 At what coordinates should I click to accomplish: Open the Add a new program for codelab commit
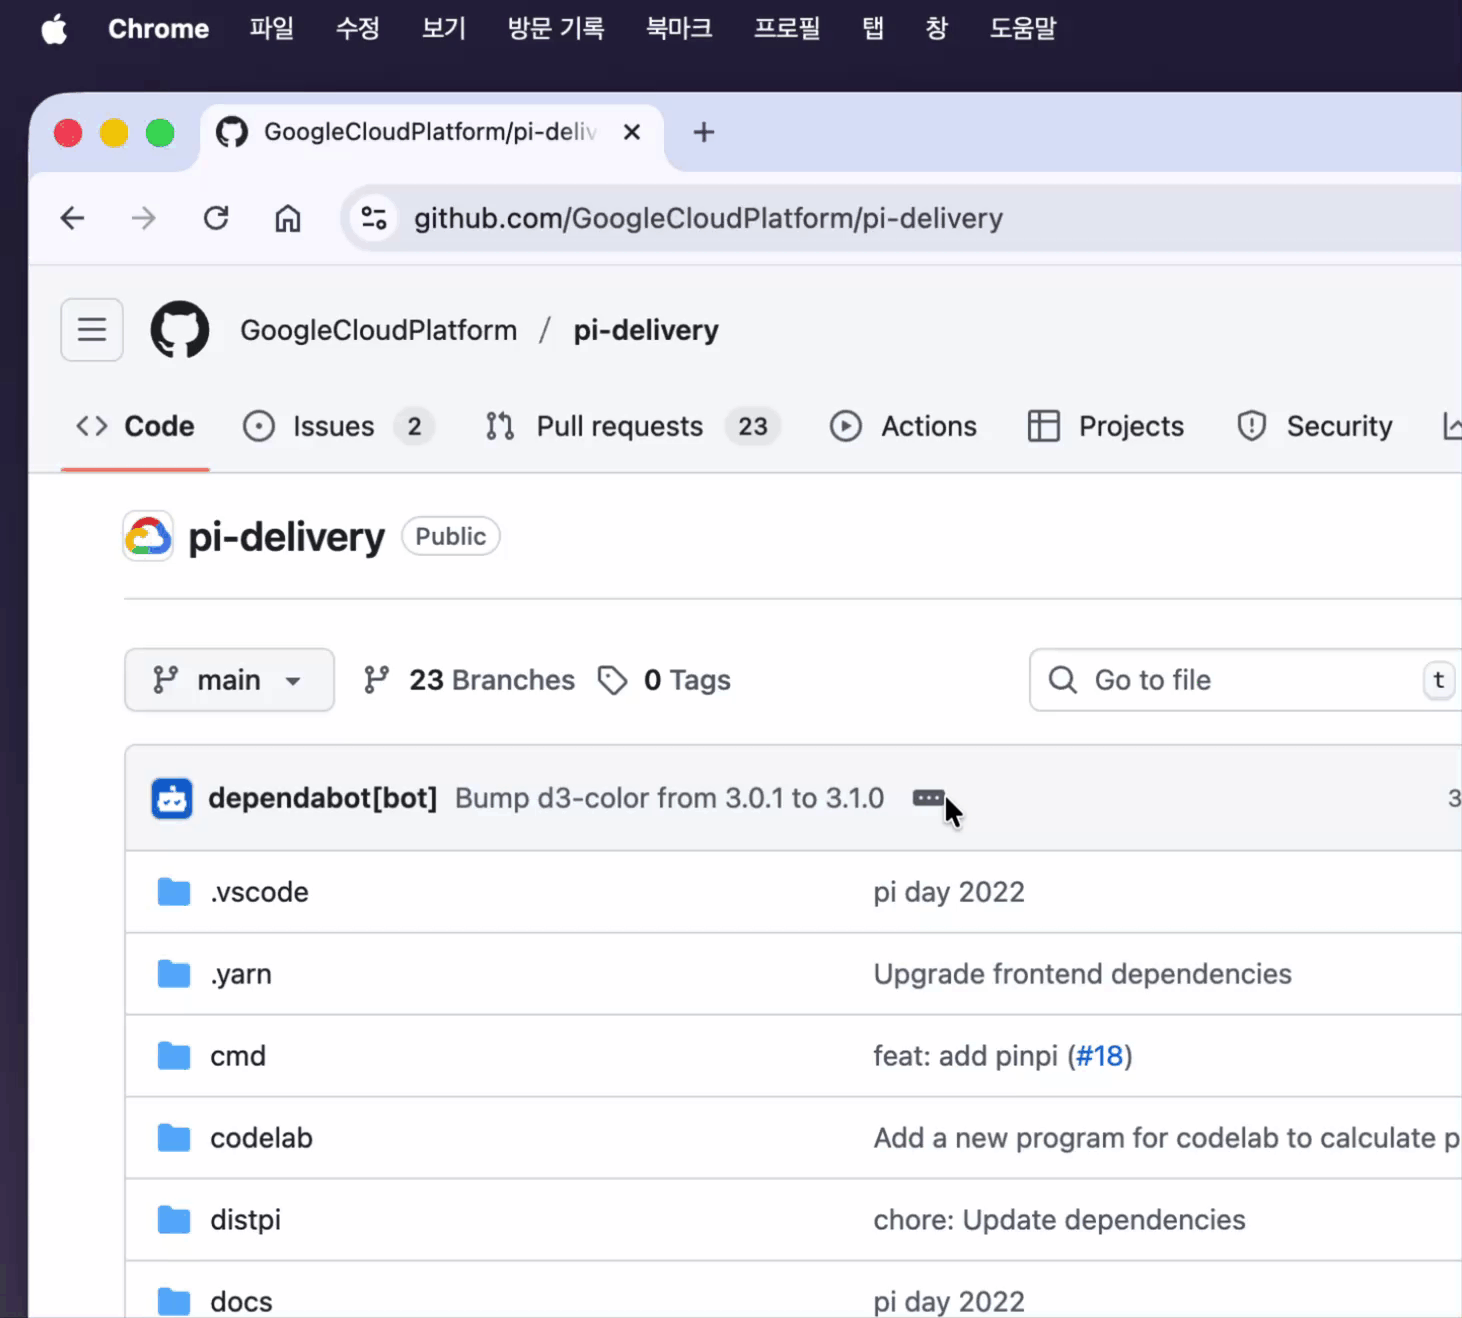[x=1166, y=1138]
